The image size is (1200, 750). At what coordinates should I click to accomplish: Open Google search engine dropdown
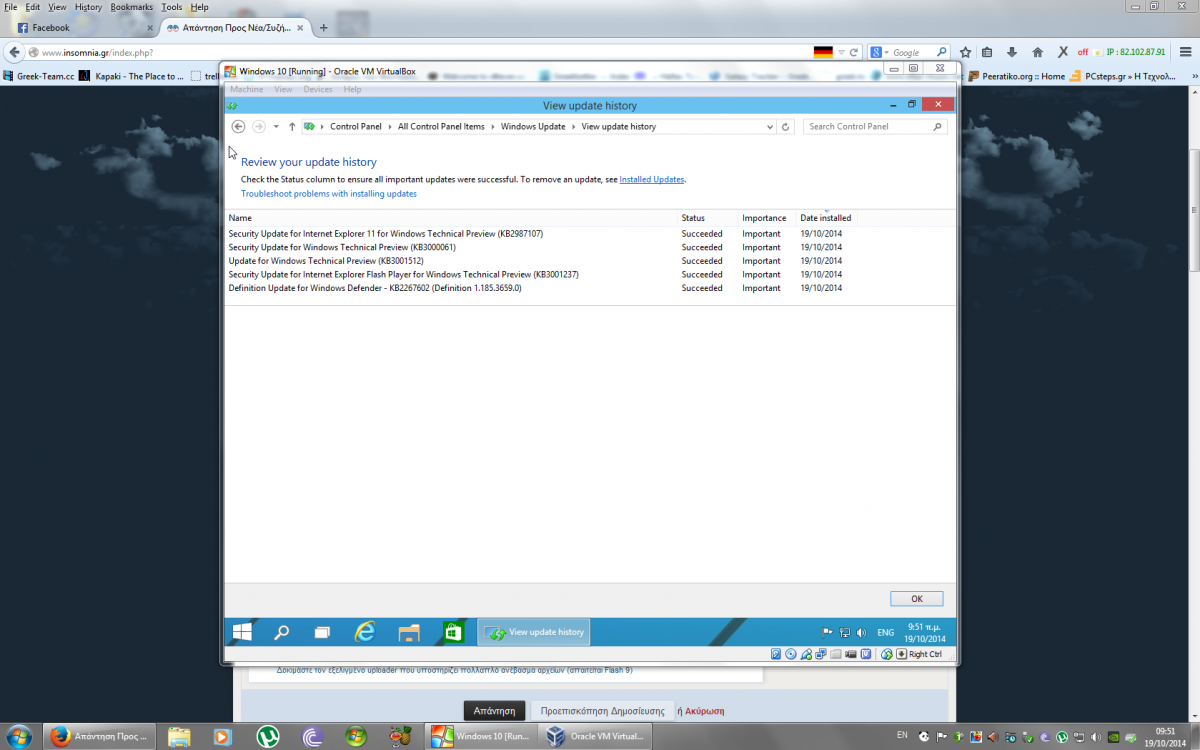881,52
